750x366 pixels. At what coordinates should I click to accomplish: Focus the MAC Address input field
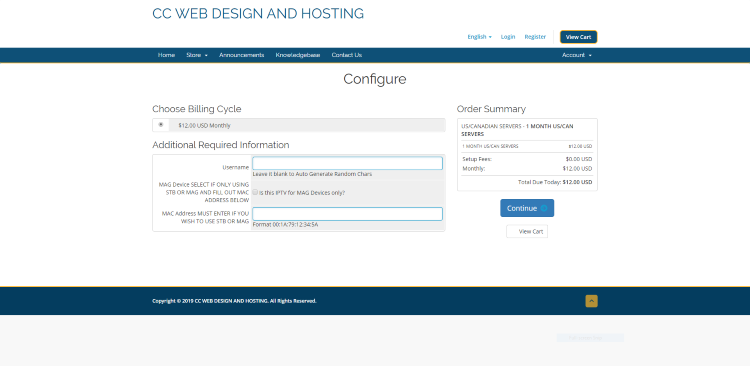pos(347,214)
